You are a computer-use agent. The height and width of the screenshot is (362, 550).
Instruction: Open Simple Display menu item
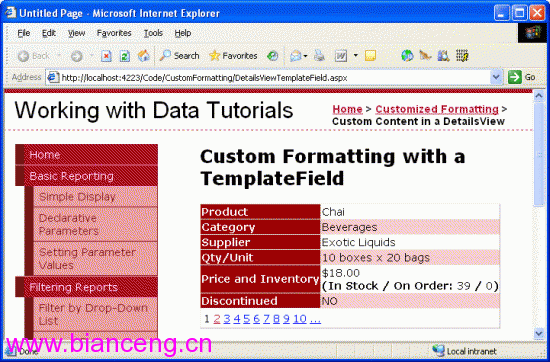(95, 196)
